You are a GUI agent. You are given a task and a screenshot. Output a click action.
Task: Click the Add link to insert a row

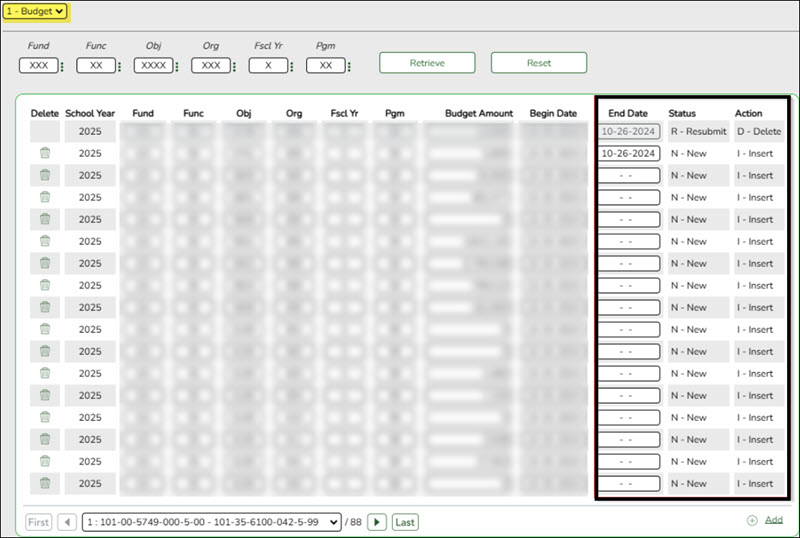773,521
